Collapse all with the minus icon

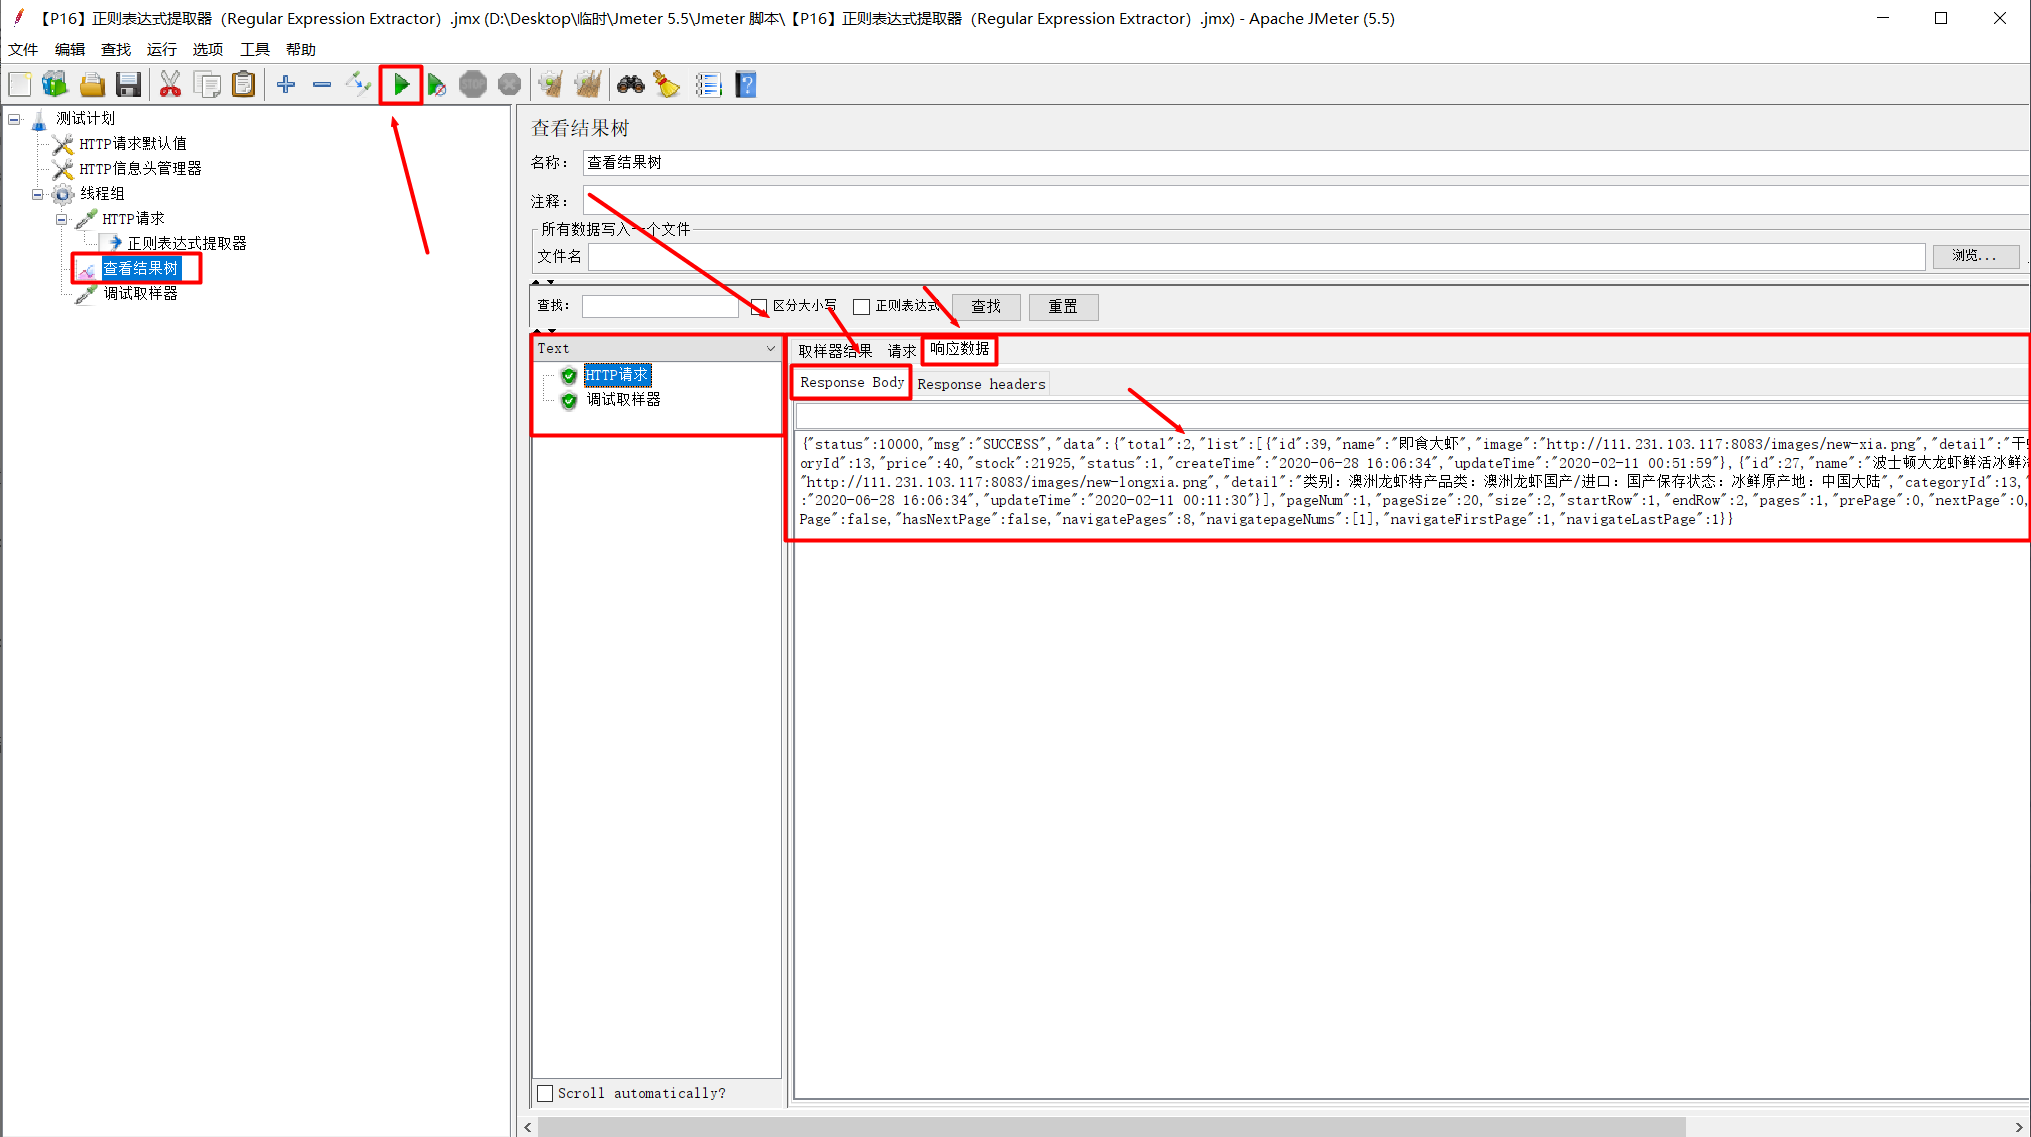(x=322, y=85)
